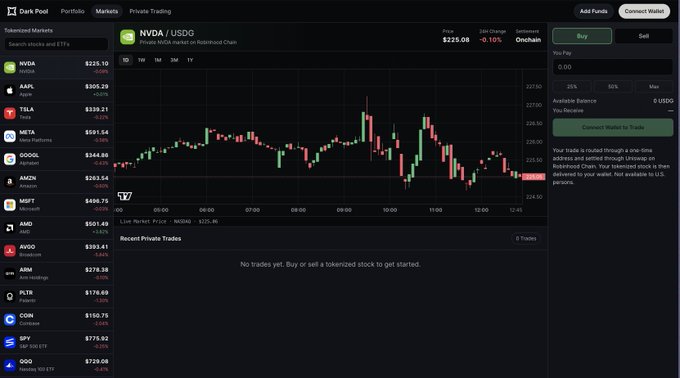Select the 1Y chart timeframe

coord(190,60)
